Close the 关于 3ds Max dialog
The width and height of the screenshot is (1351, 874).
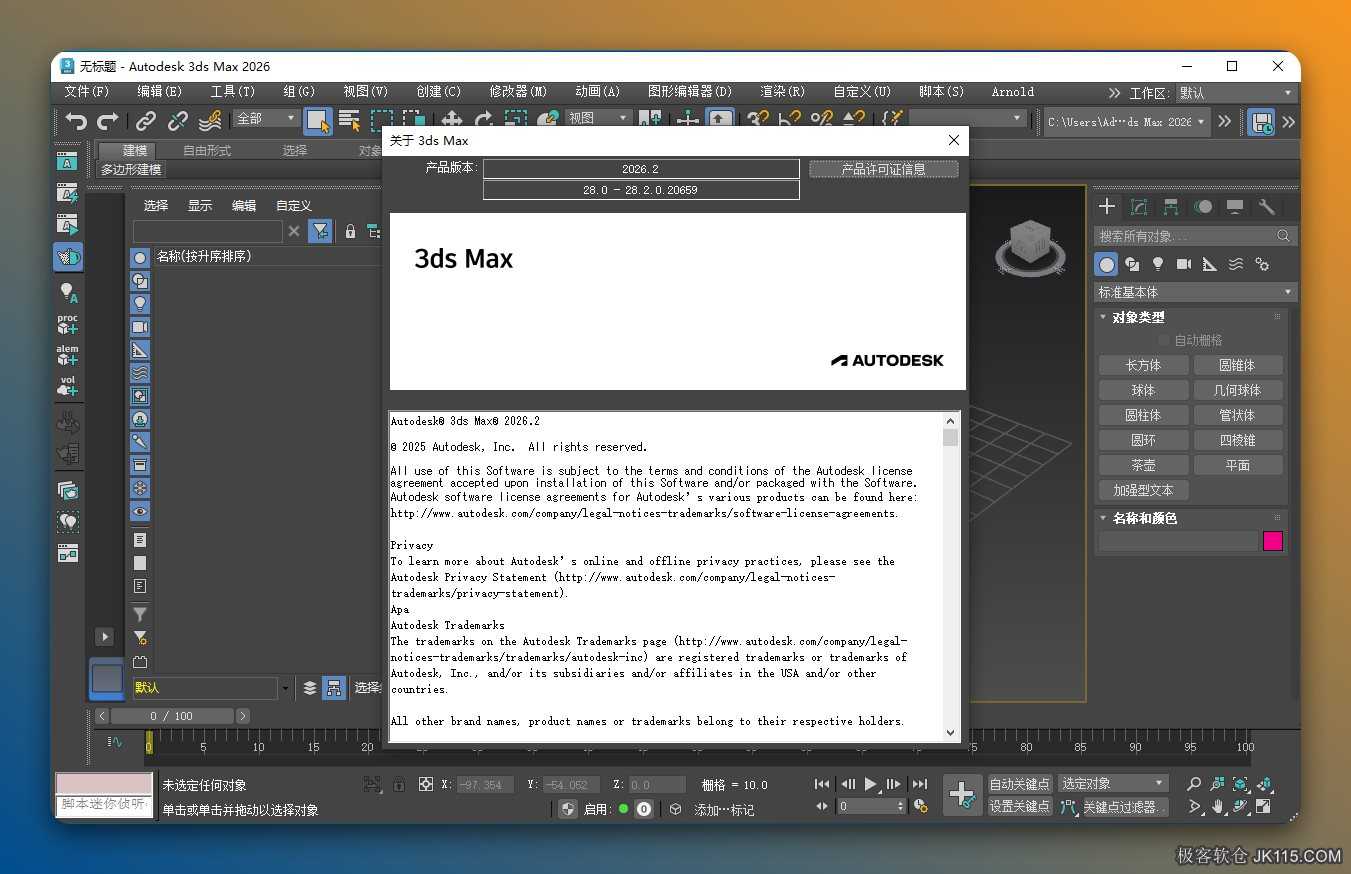pyautogui.click(x=953, y=140)
